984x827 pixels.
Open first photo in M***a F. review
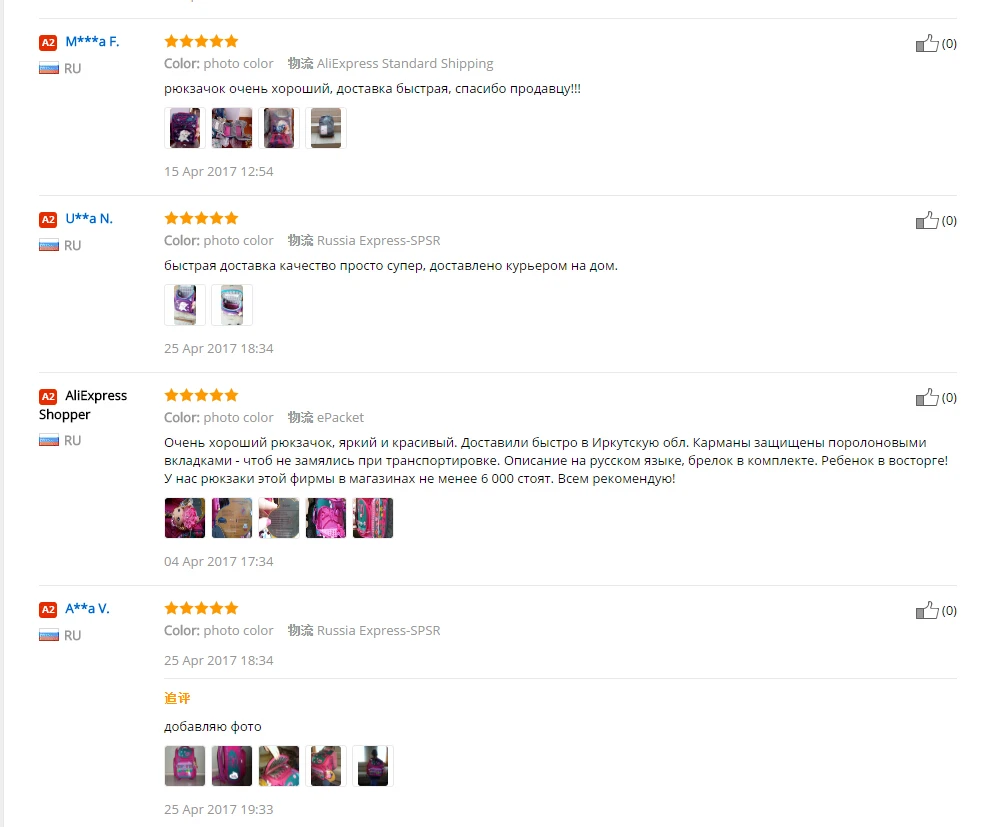pos(184,128)
